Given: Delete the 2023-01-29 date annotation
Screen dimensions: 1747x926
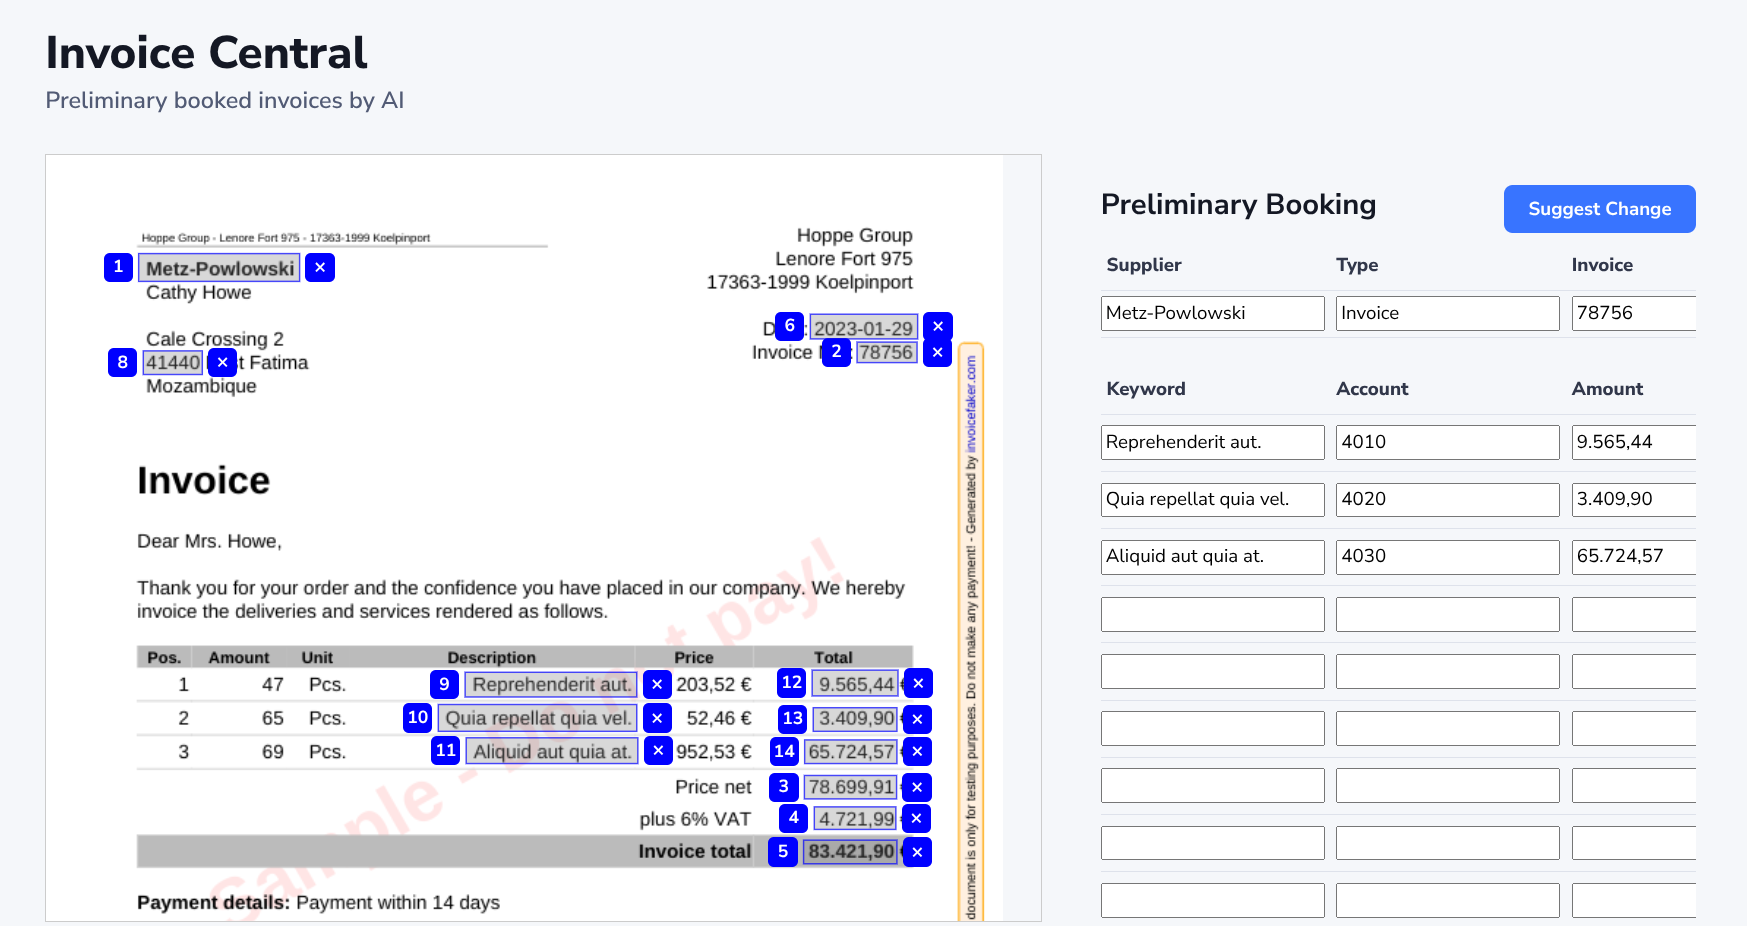Looking at the screenshot, I should 937,327.
